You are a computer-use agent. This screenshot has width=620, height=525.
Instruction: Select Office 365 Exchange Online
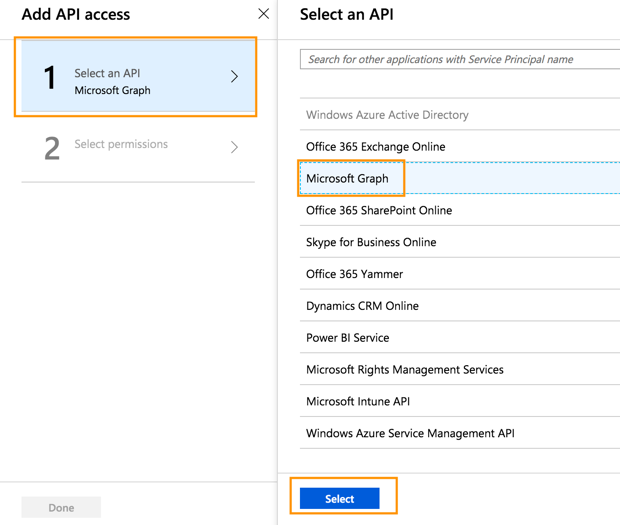[375, 147]
